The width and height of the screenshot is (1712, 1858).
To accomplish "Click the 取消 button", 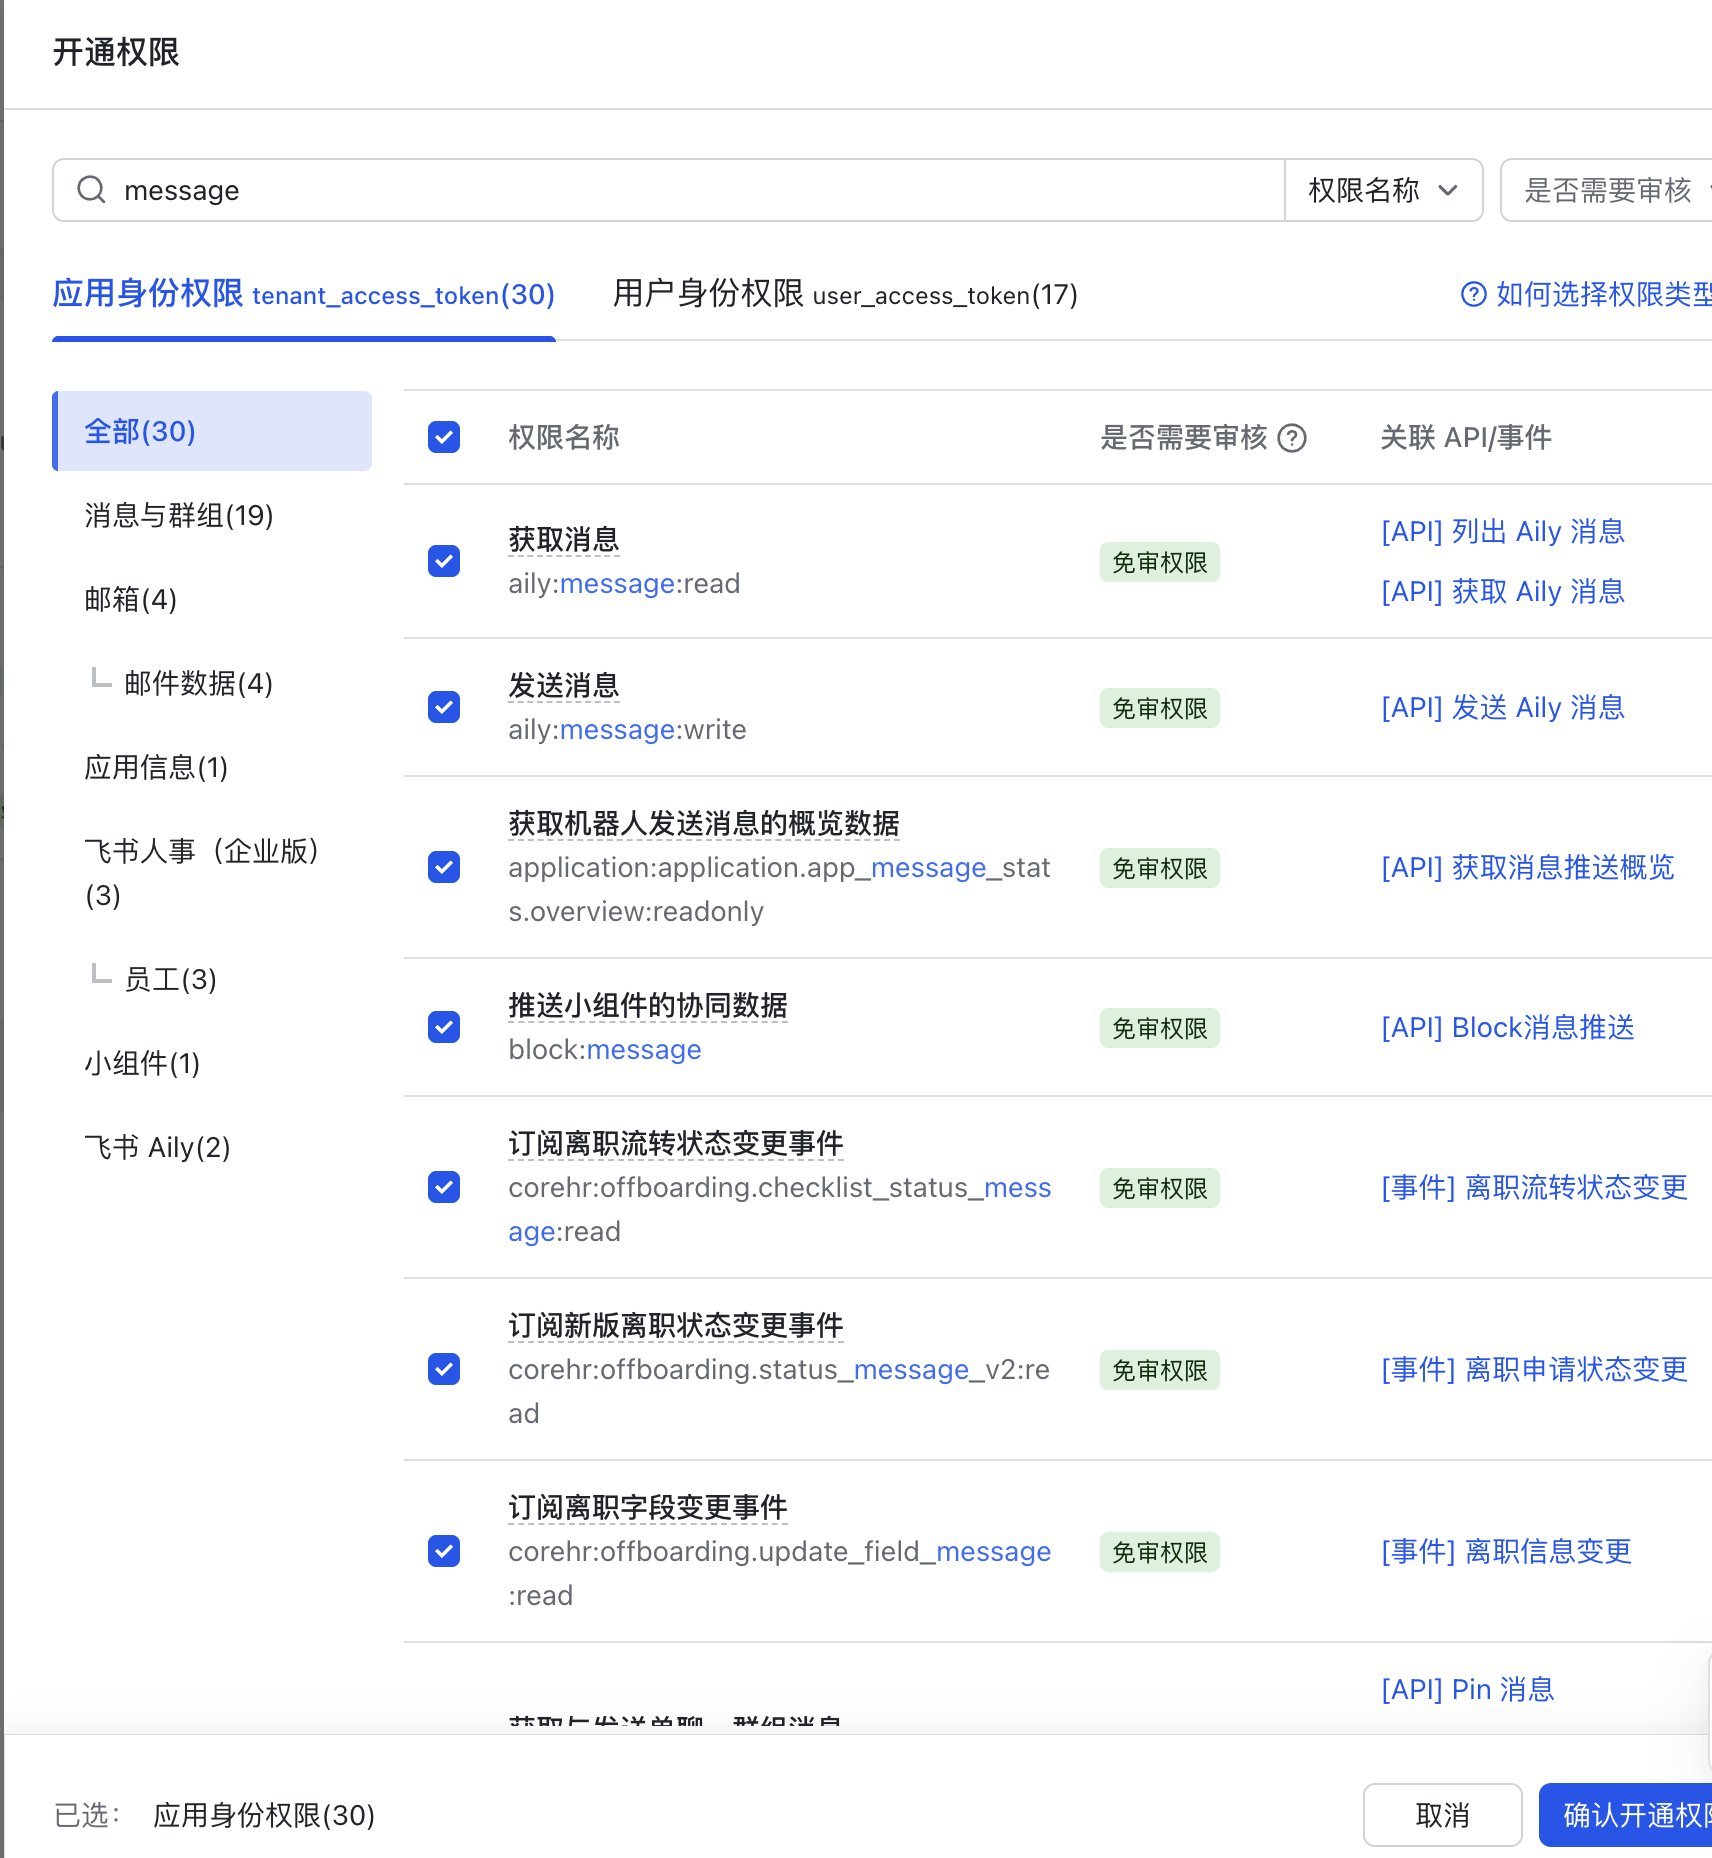I will click(1443, 1814).
